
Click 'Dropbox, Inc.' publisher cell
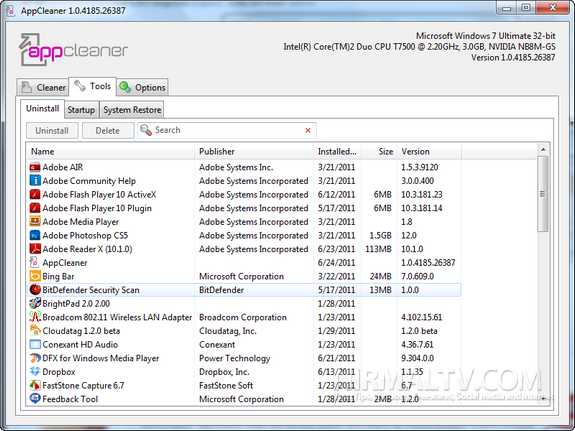224,372
